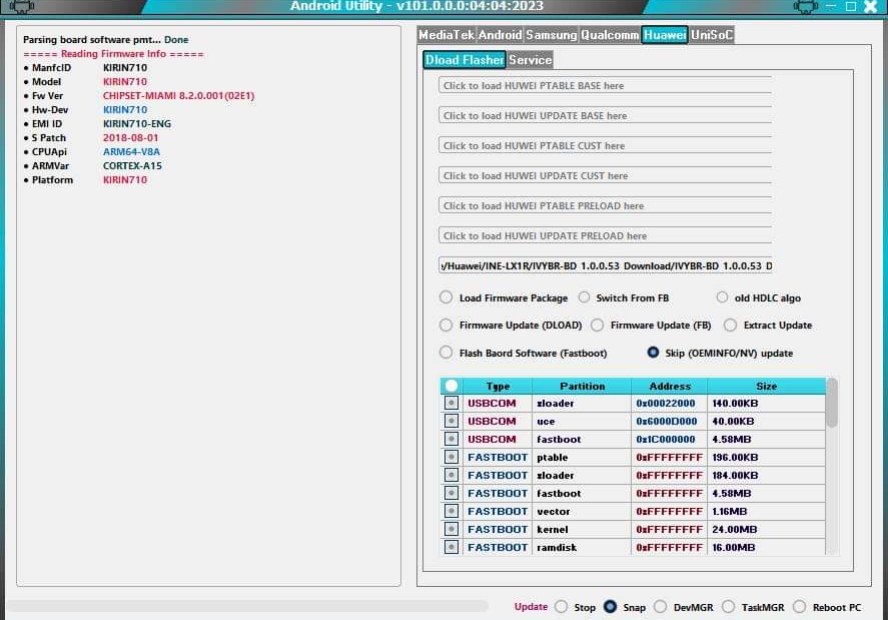Toggle the xloader USBCOM row checkbox
The width and height of the screenshot is (888, 620).
coord(451,403)
